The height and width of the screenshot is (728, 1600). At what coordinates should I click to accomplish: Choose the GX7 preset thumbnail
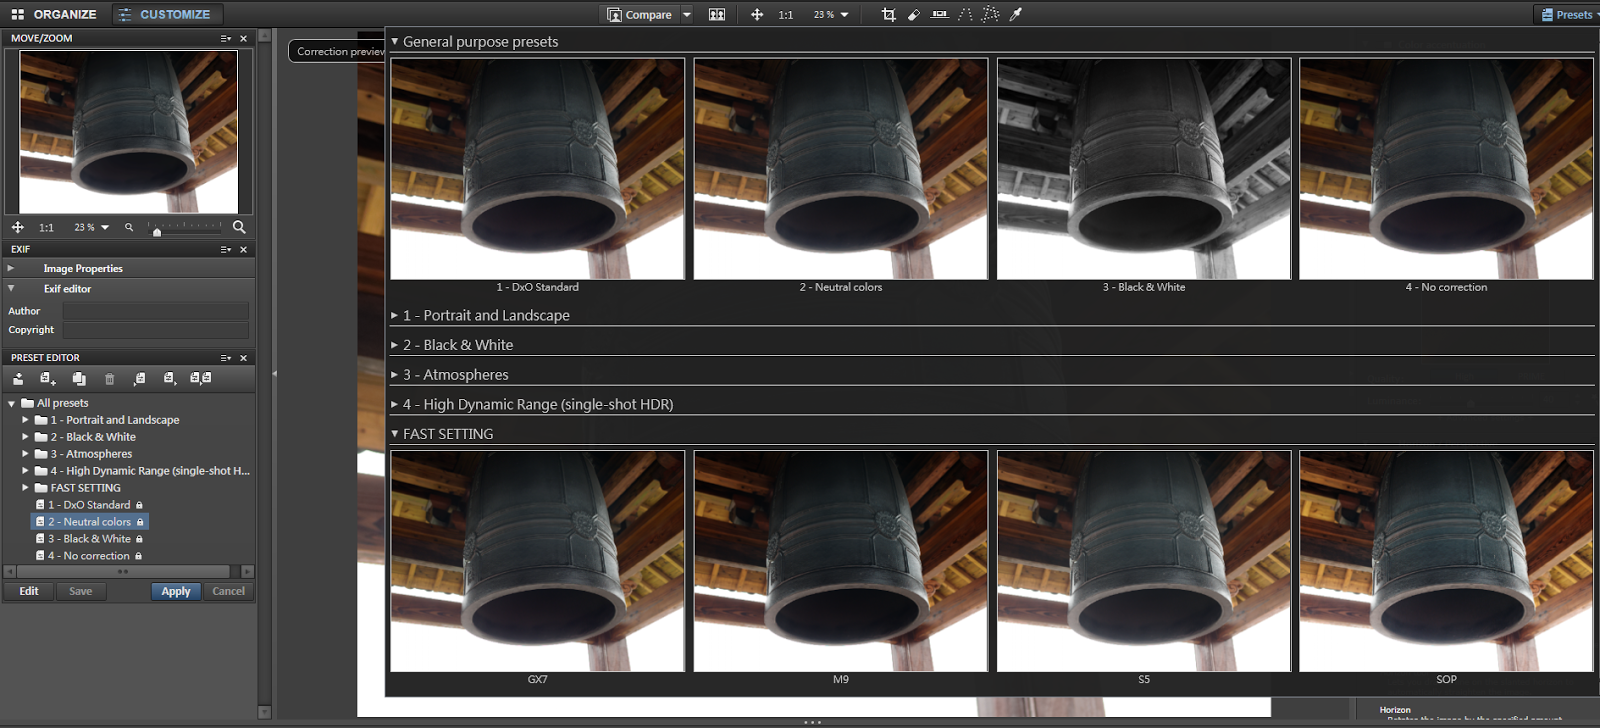(538, 561)
